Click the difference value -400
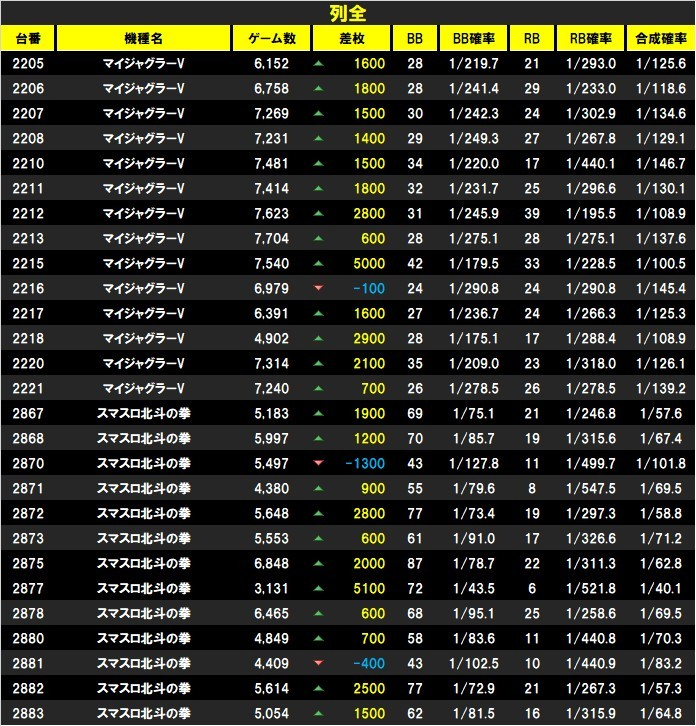 coord(369,663)
